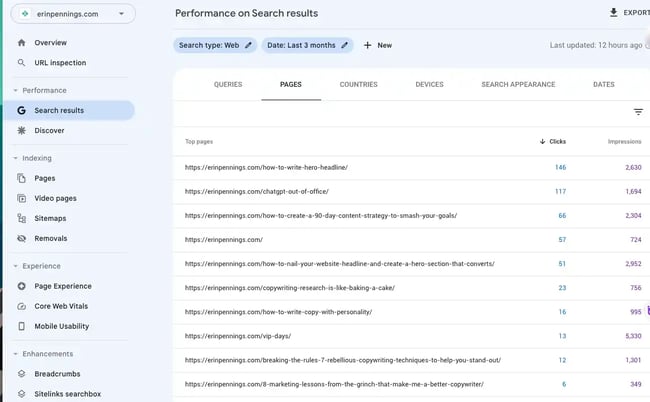Click the Discover asterisk icon
650x402 pixels.
[22, 131]
